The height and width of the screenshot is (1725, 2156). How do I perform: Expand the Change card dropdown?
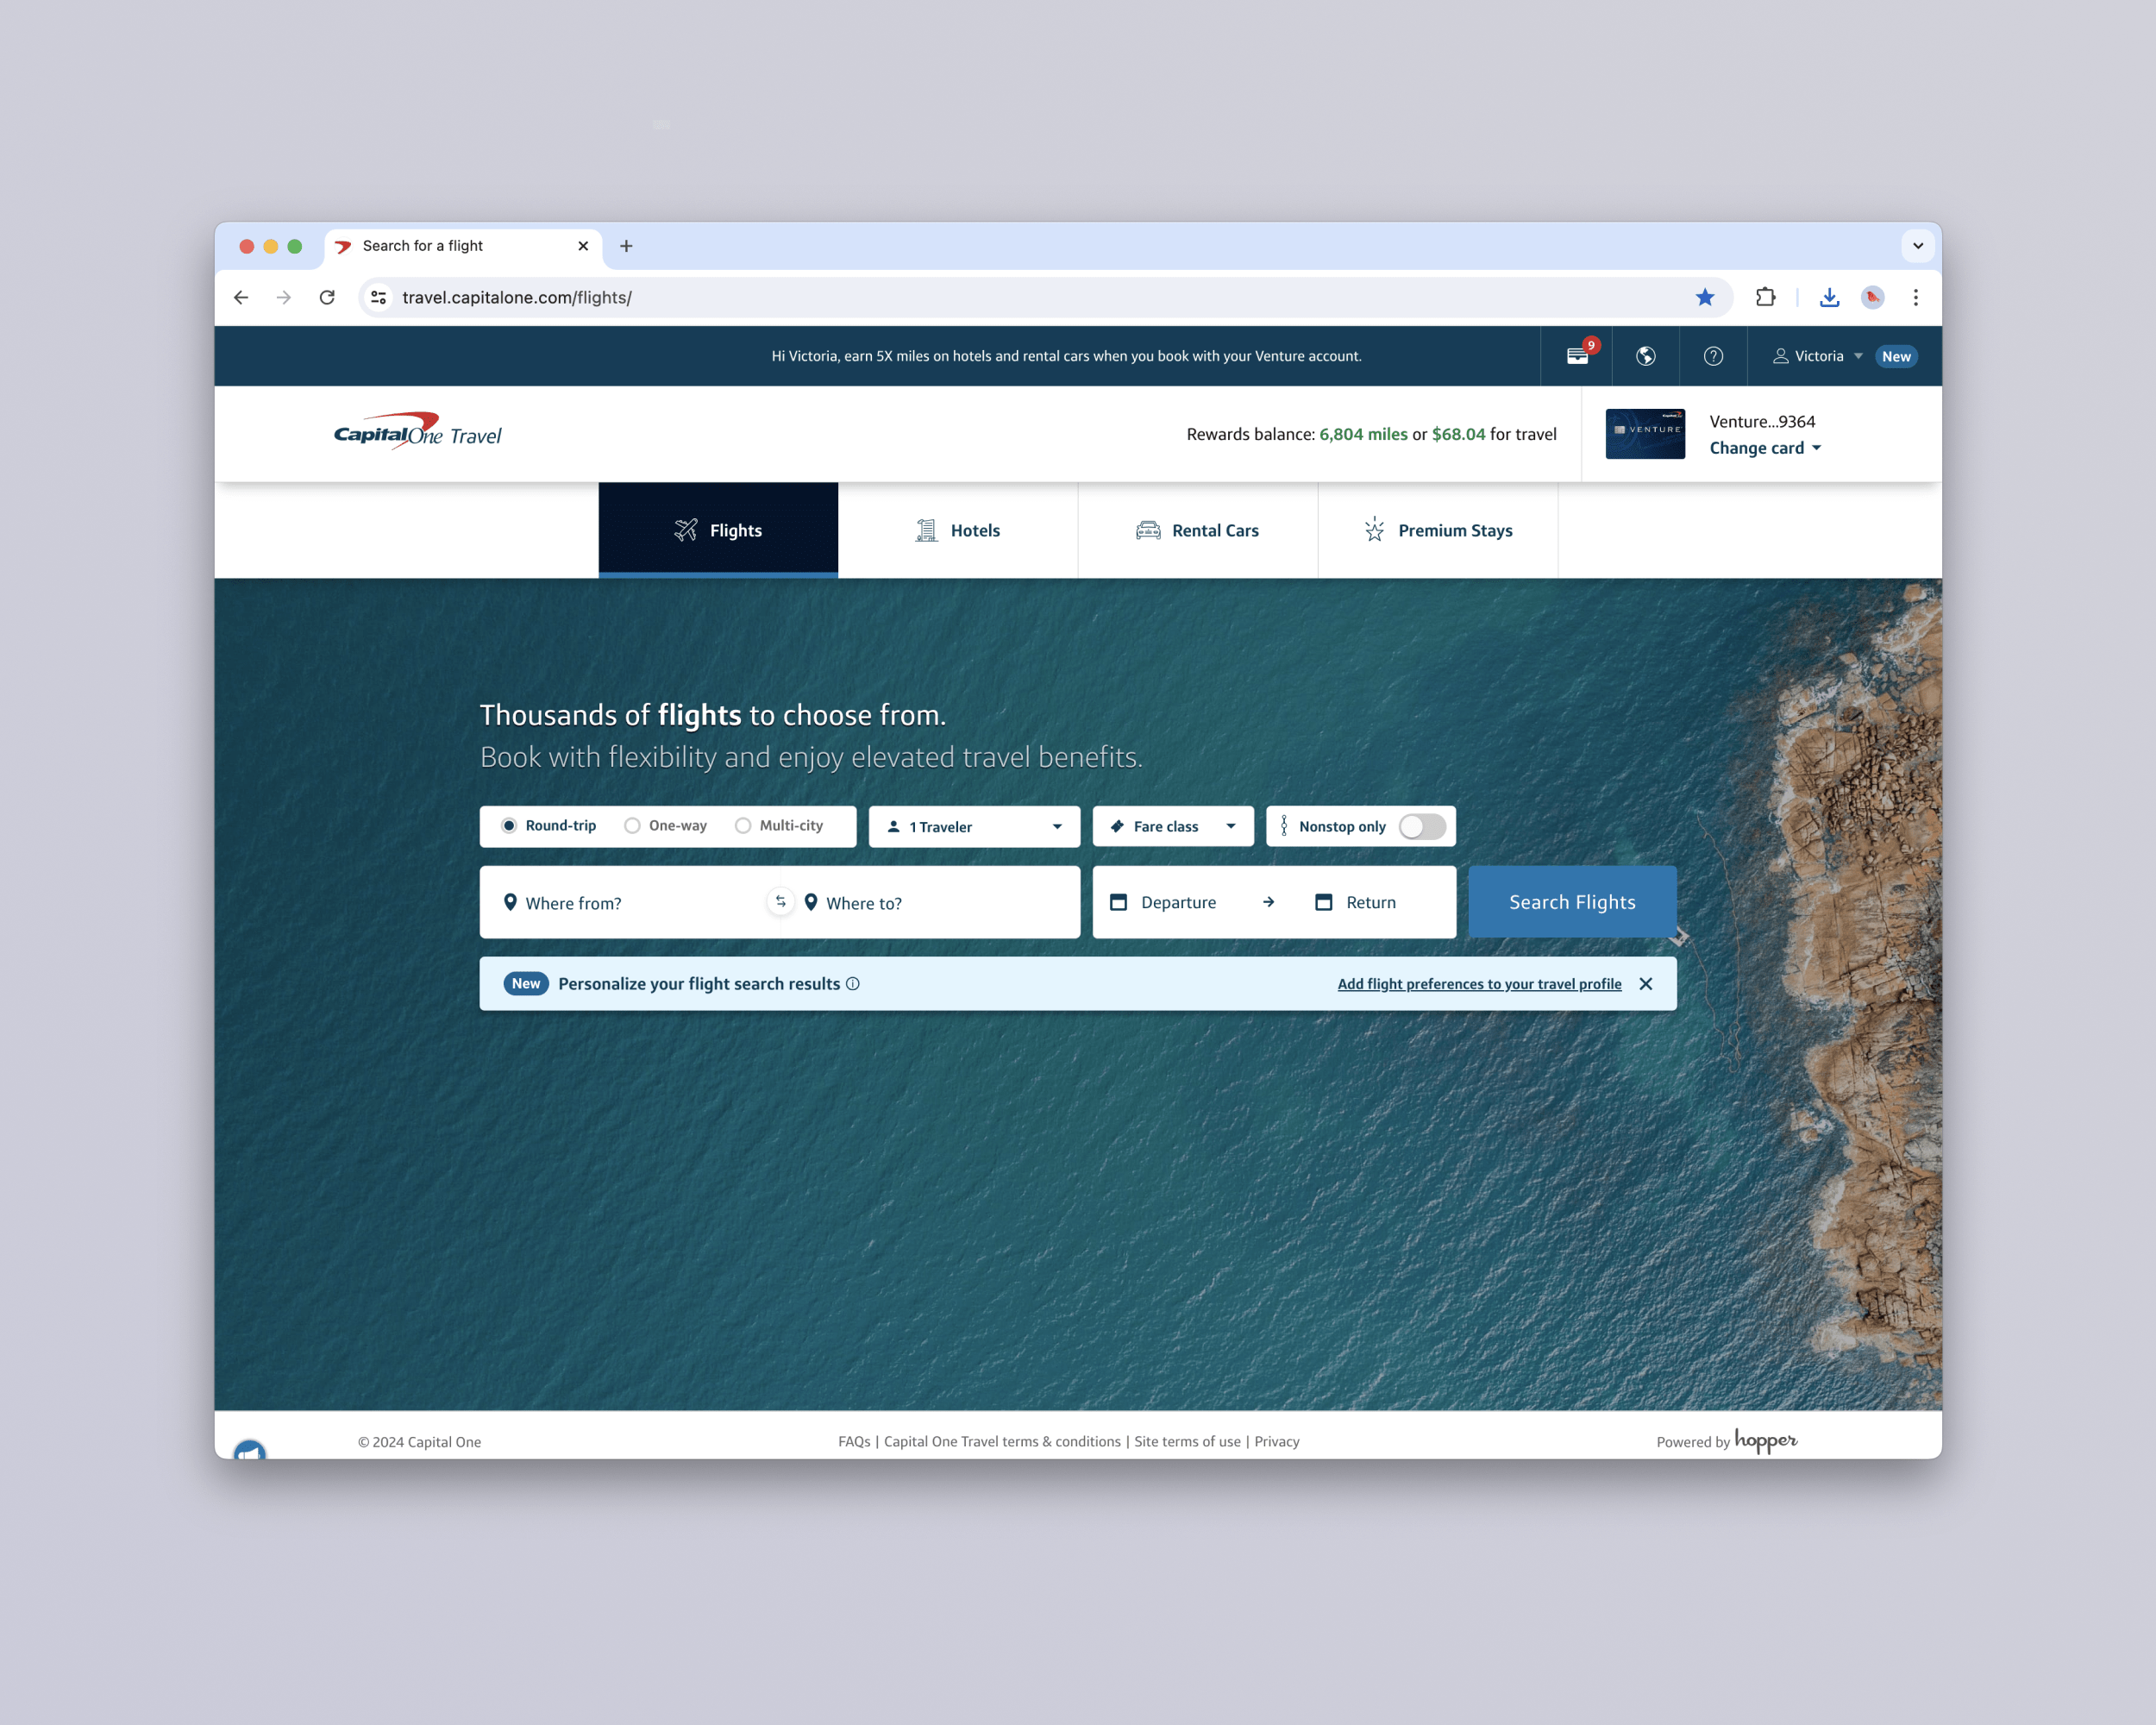coord(1765,448)
